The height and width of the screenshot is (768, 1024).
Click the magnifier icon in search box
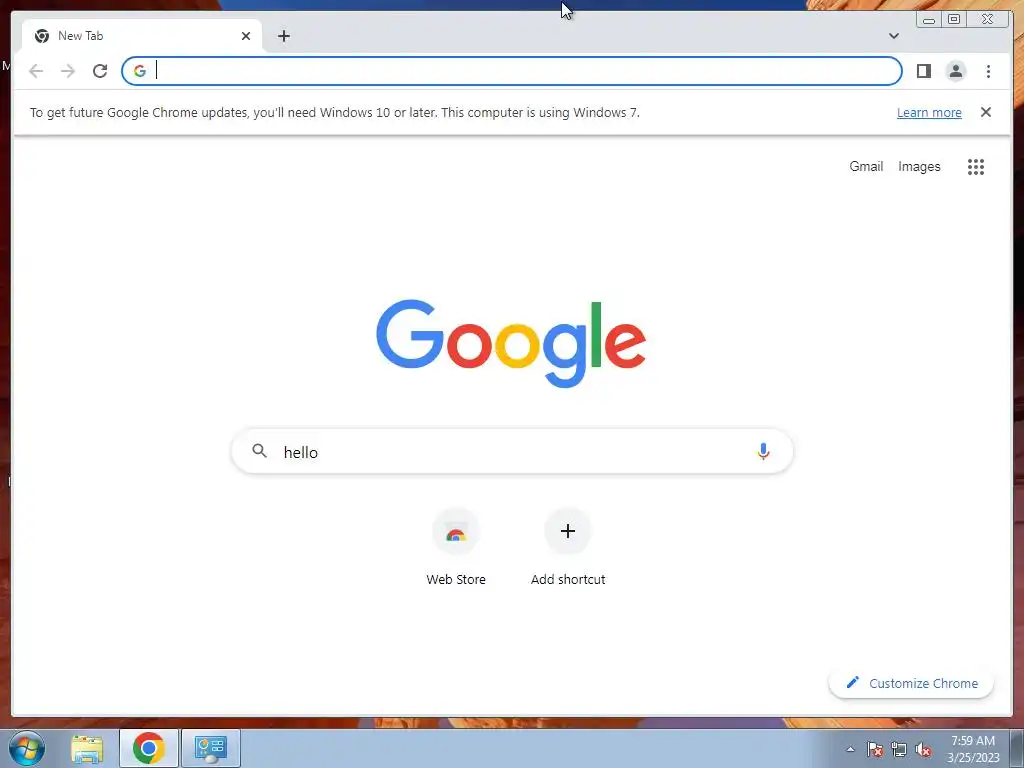click(259, 451)
